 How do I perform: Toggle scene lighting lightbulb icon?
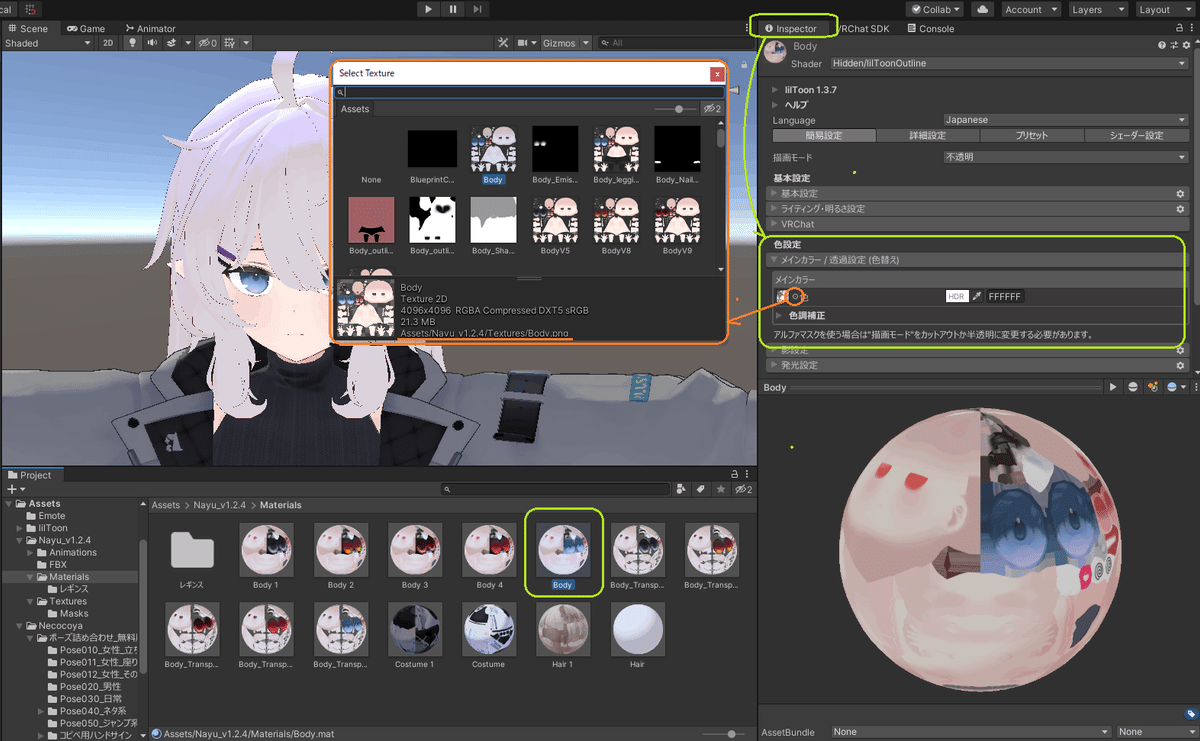coord(132,43)
